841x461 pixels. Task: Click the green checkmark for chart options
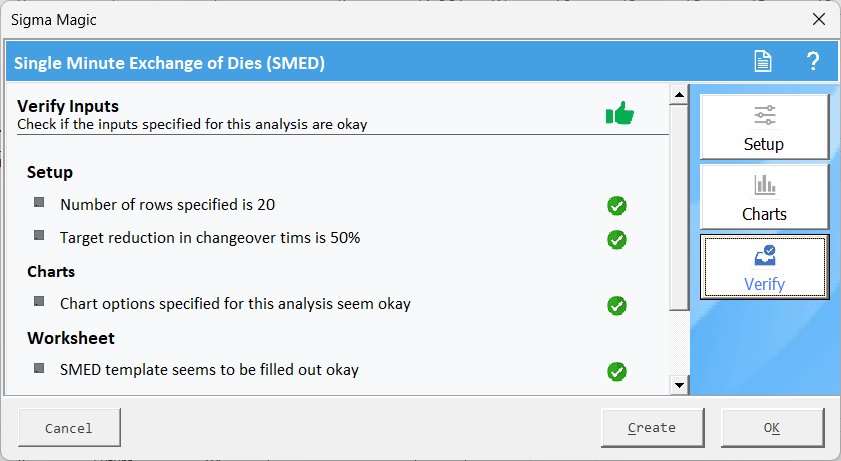click(x=617, y=306)
